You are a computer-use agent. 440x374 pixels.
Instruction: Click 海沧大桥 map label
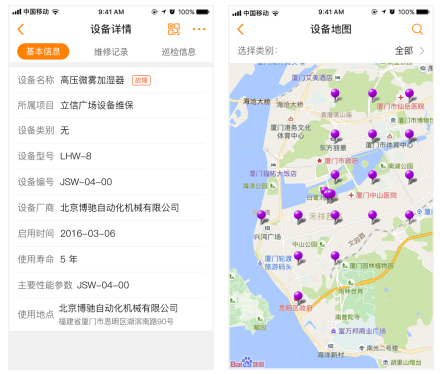click(257, 101)
